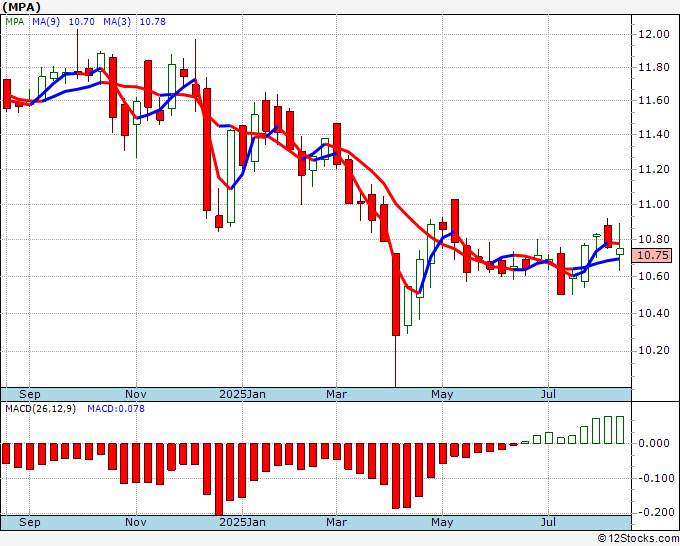Click the 10.80 price axis label
This screenshot has width=680, height=546.
pyautogui.click(x=654, y=239)
